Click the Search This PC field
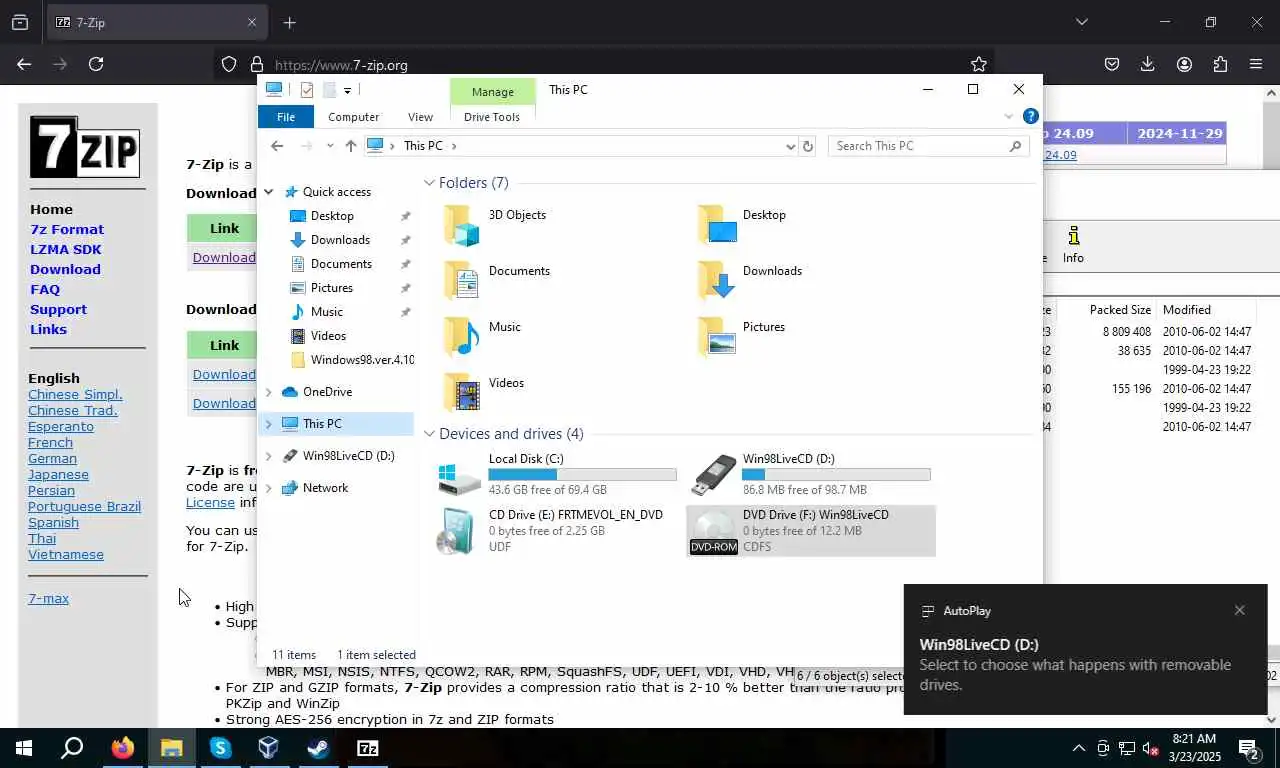The width and height of the screenshot is (1280, 768). (x=928, y=146)
